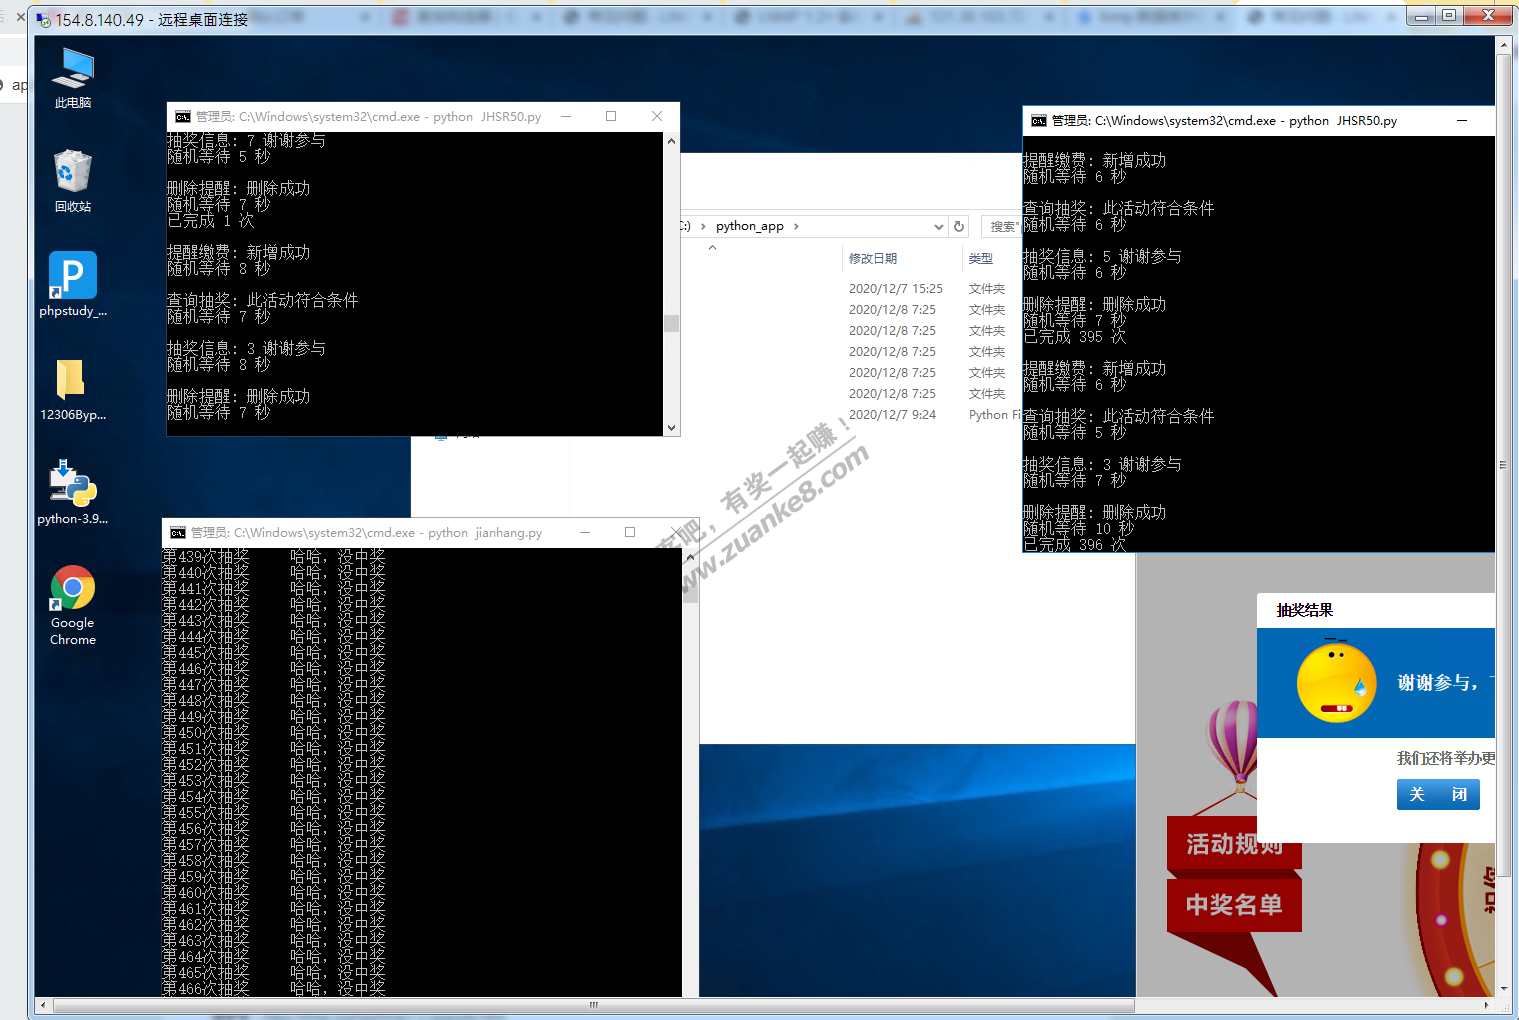
Task: Open the address bar history dropdown
Action: (x=938, y=227)
